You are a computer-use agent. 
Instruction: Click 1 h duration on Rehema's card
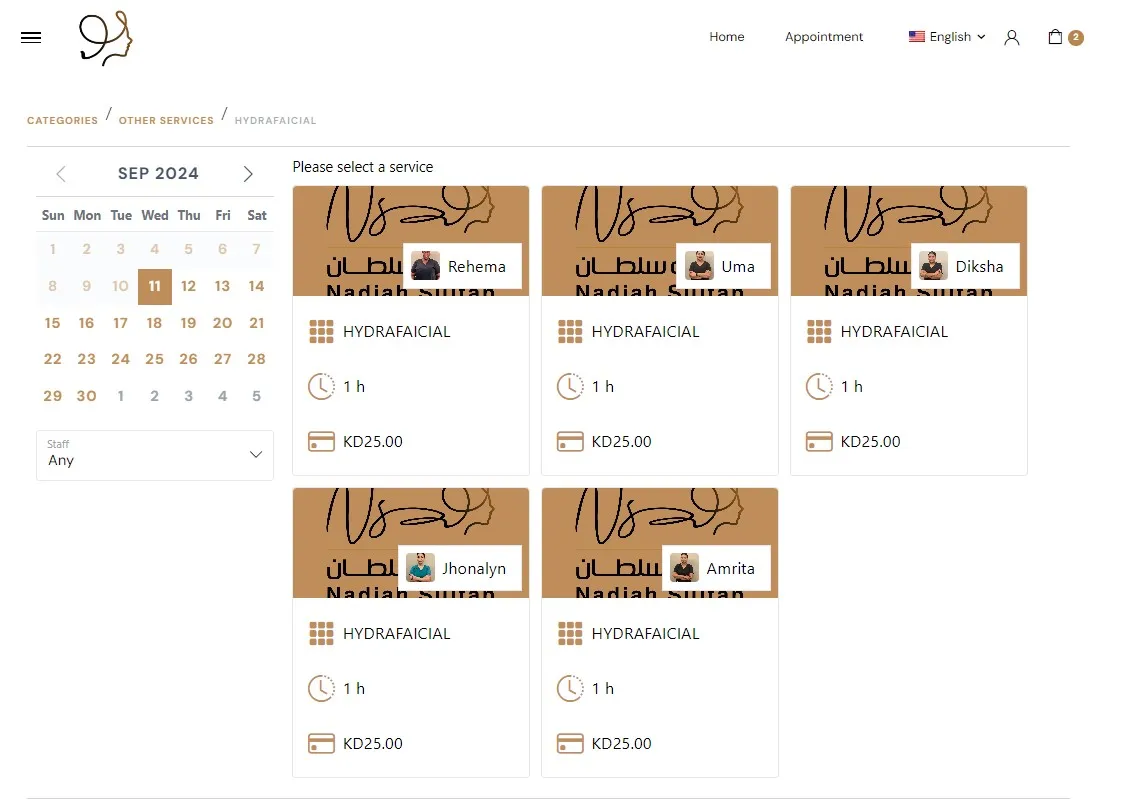pyautogui.click(x=354, y=386)
